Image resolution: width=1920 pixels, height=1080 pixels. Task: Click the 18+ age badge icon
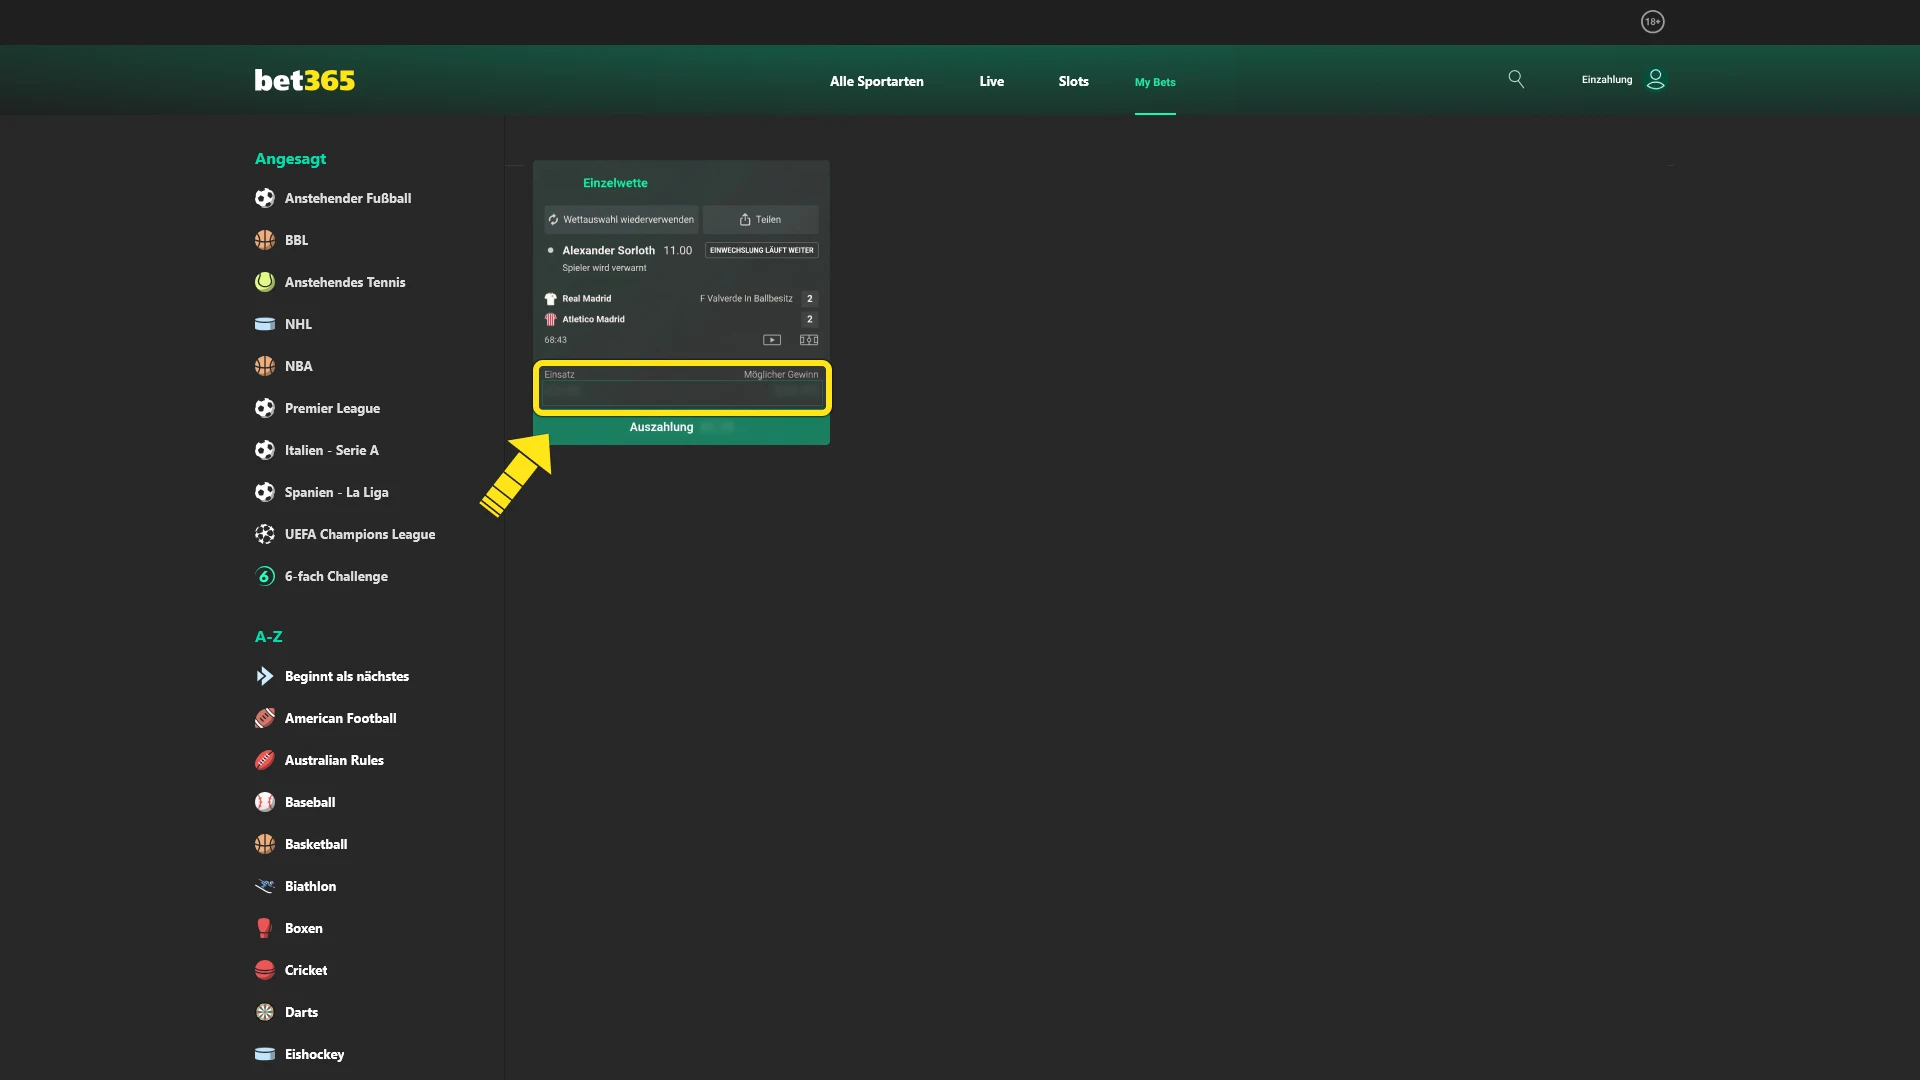coord(1652,21)
